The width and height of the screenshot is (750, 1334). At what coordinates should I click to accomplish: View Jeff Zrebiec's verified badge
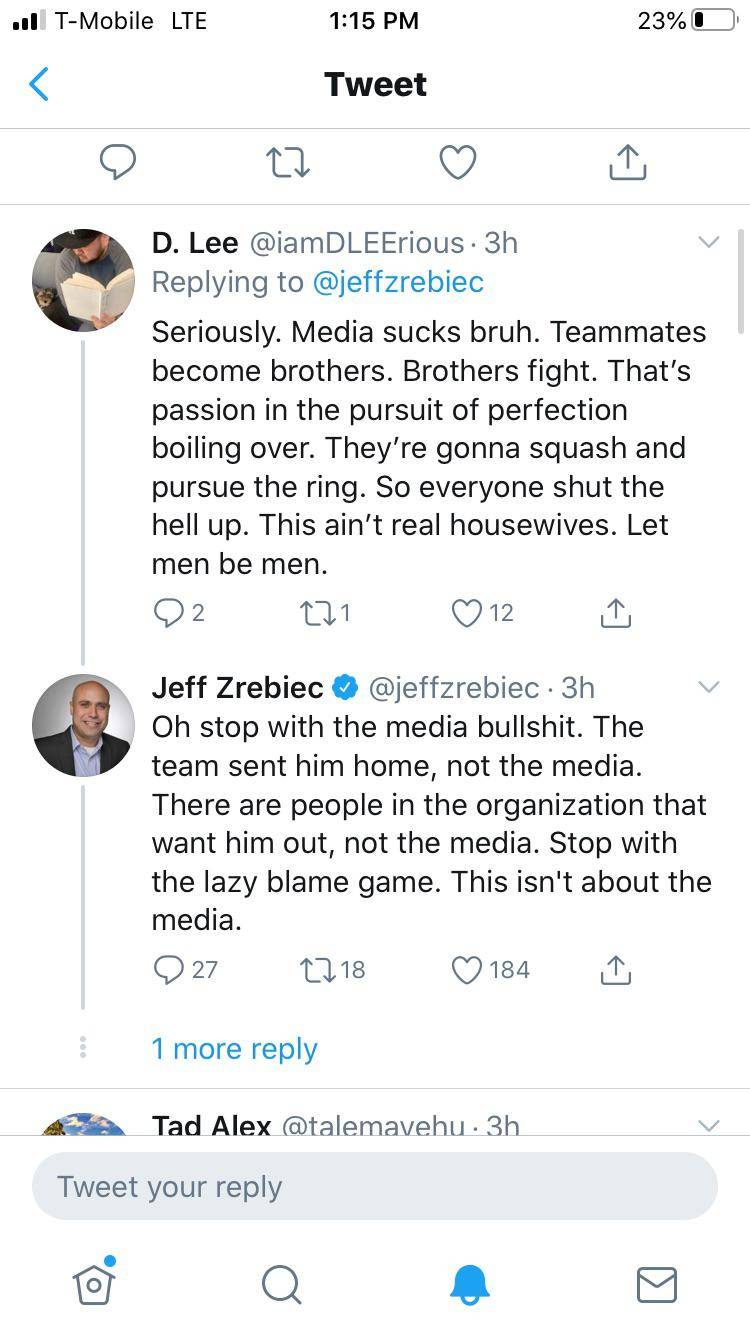click(345, 687)
